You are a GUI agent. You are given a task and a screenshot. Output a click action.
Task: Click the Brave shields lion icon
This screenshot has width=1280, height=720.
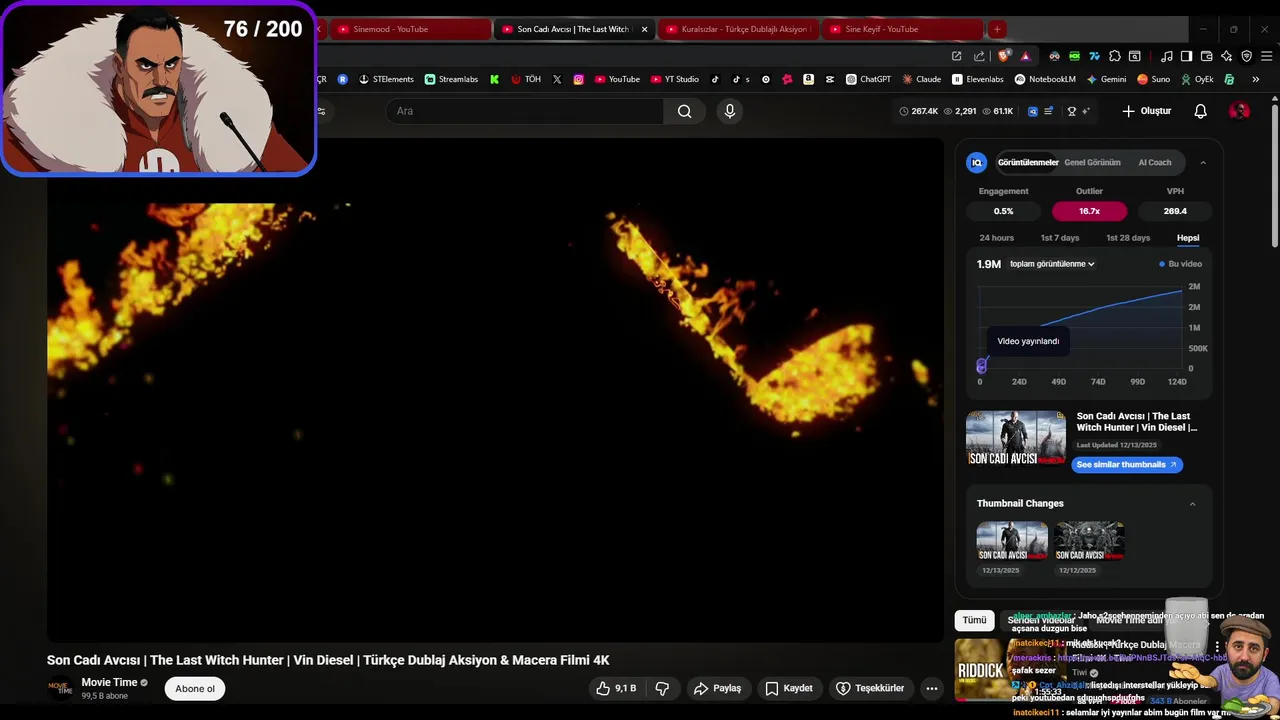(1004, 56)
